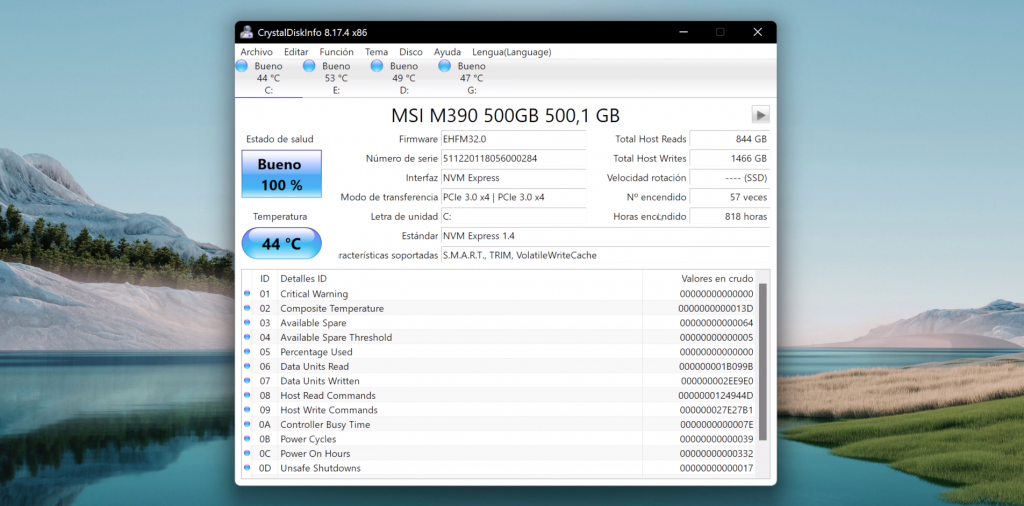Viewport: 1024px width, 506px height.
Task: Click the Bueno 100 % health status button
Action: [281, 174]
